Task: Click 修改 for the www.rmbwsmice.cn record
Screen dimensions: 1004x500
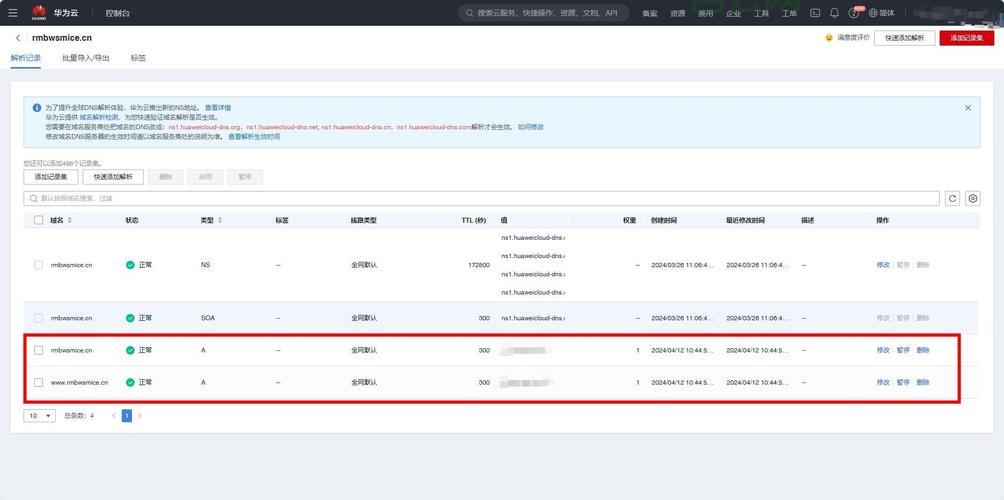Action: [883, 382]
